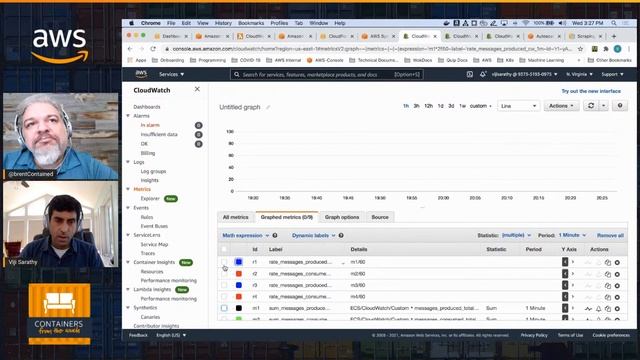Apply anomaly detection to m1 row
This screenshot has height=360, width=640.
pyautogui.click(x=588, y=309)
